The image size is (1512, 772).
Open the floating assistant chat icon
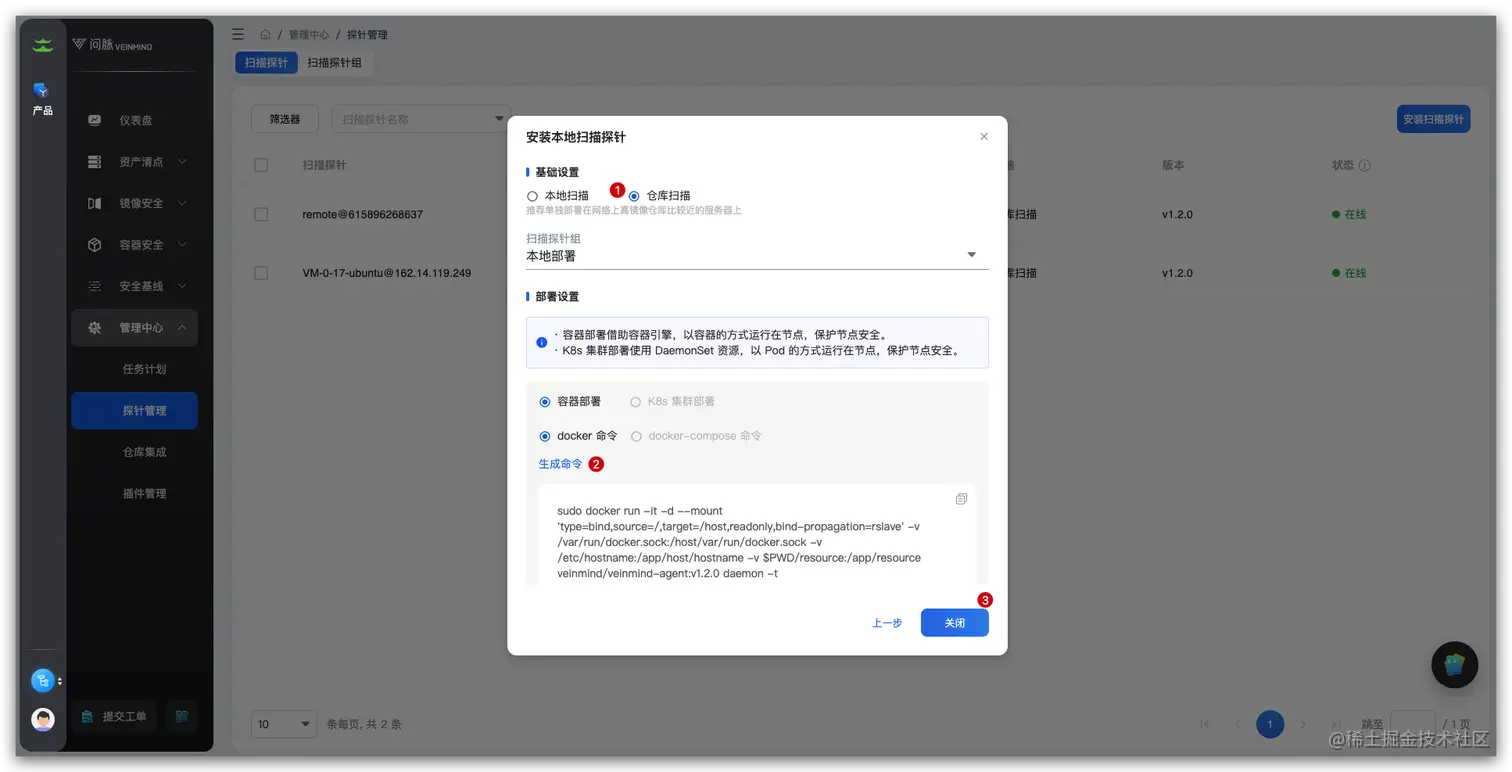pyautogui.click(x=1455, y=665)
